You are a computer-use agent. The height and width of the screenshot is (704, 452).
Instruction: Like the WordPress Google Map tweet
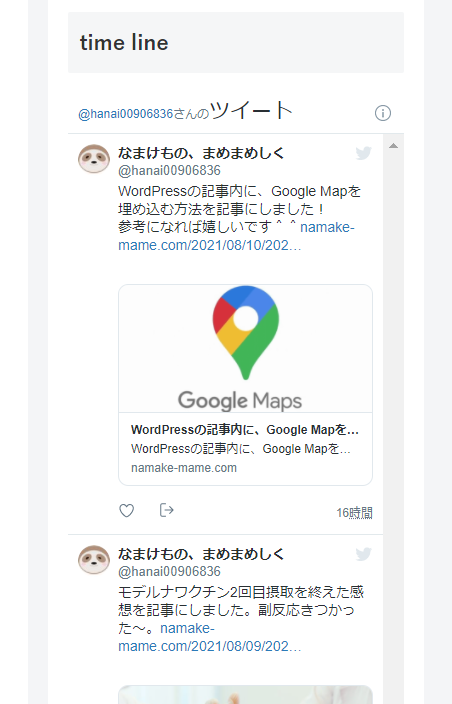click(127, 510)
